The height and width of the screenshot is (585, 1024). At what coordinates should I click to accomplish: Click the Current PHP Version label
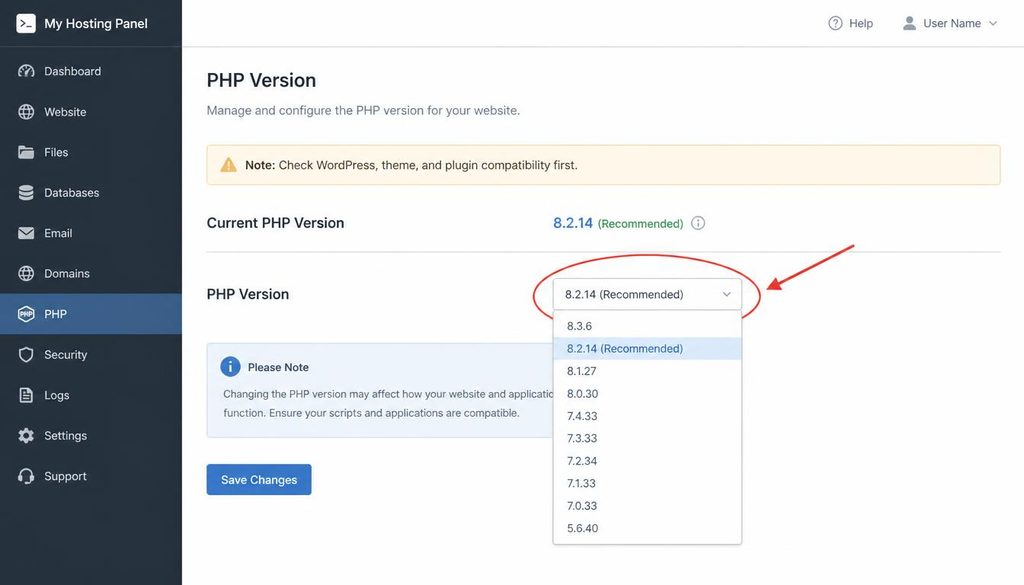(x=275, y=223)
